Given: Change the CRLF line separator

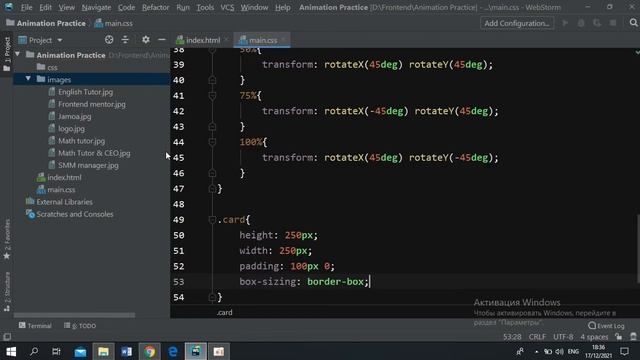Looking at the screenshot, I should [537, 337].
